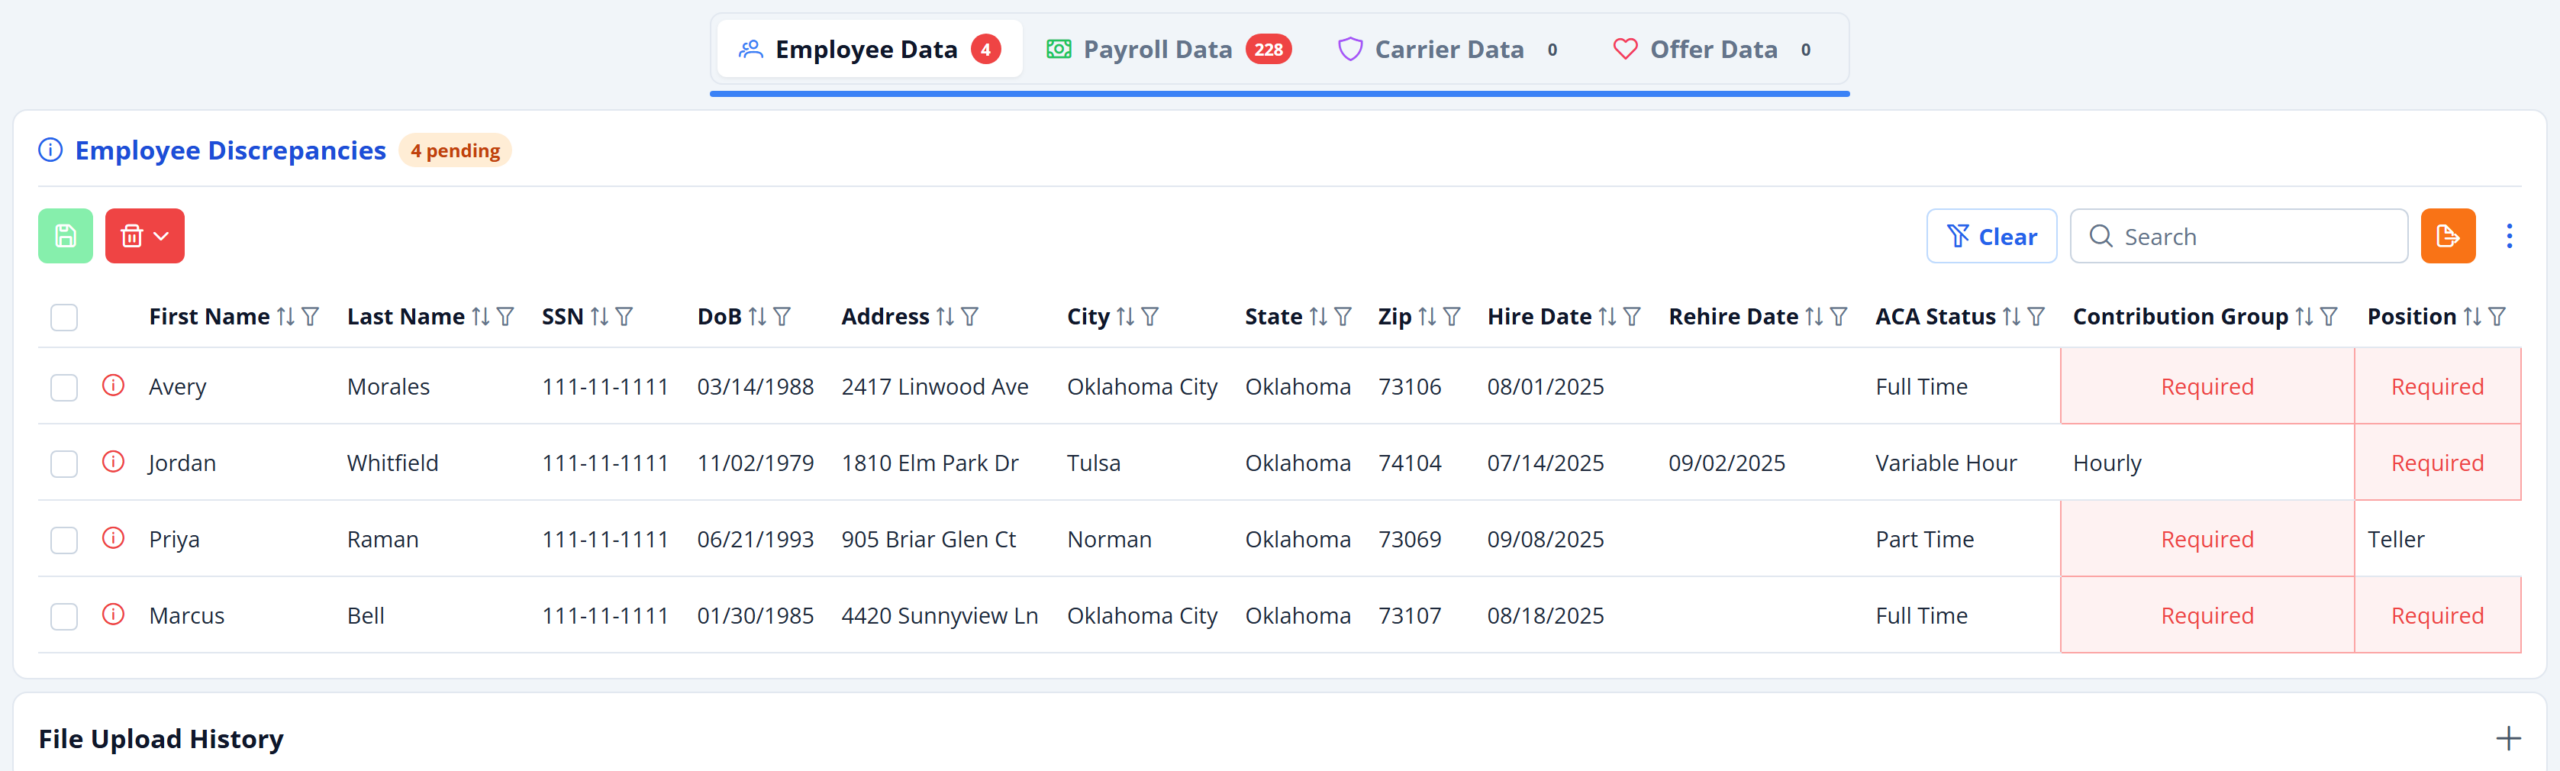Sort by First Name column
2560x771 pixels.
tap(286, 317)
